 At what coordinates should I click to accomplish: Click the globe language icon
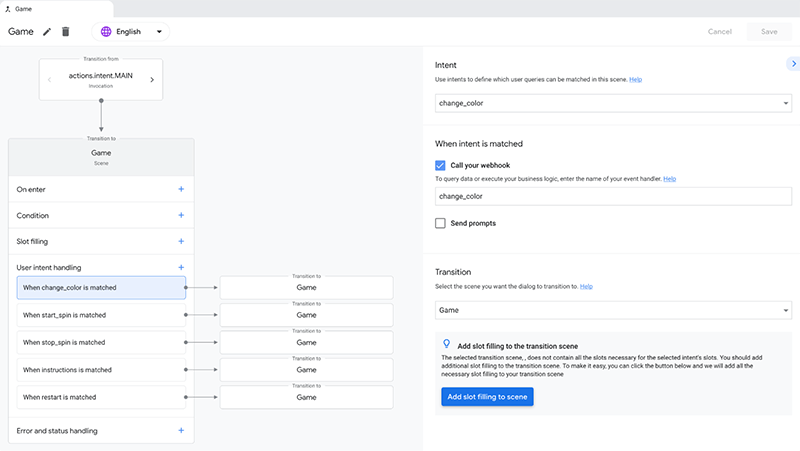[104, 32]
